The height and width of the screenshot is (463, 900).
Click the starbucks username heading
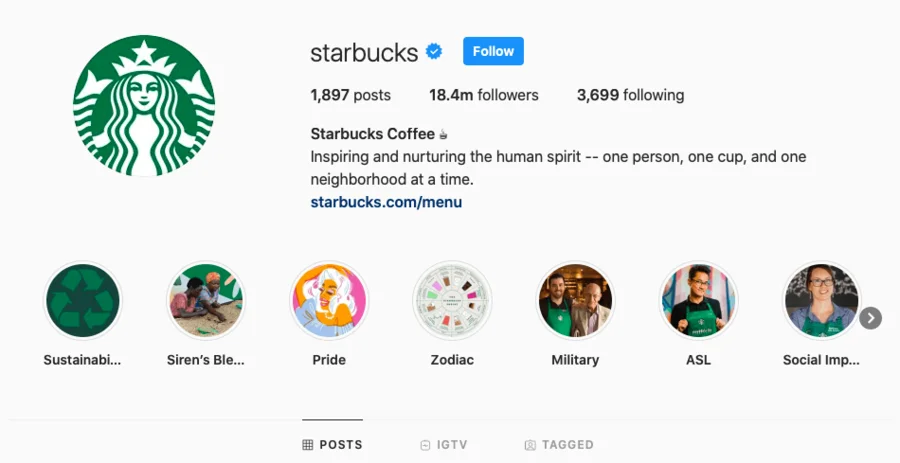364,52
